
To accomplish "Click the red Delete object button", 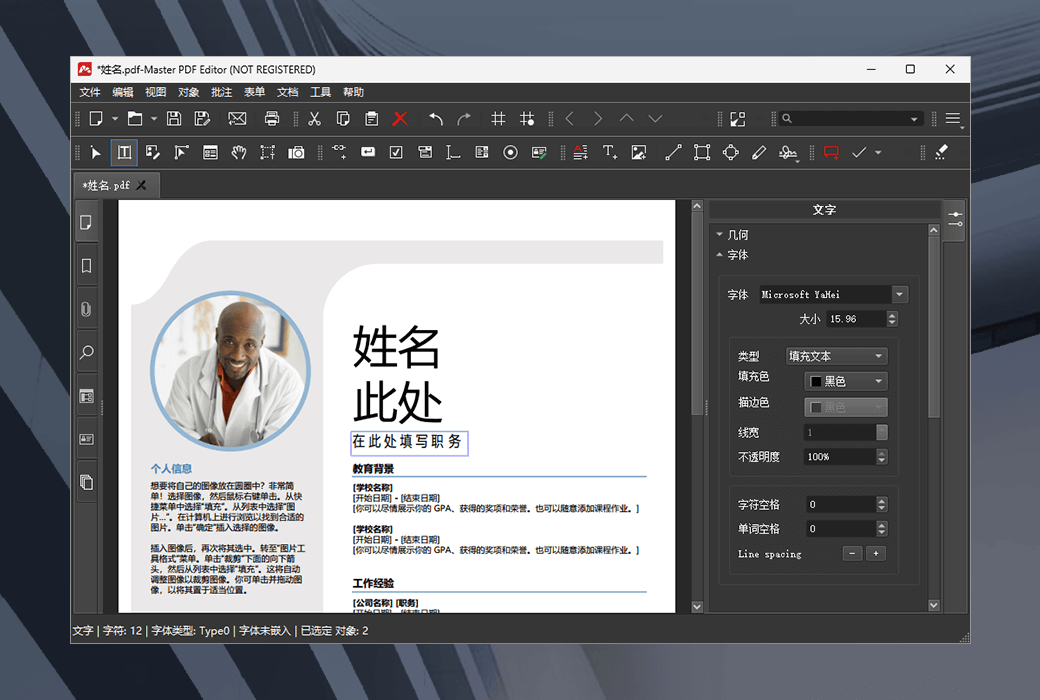I will [x=399, y=118].
